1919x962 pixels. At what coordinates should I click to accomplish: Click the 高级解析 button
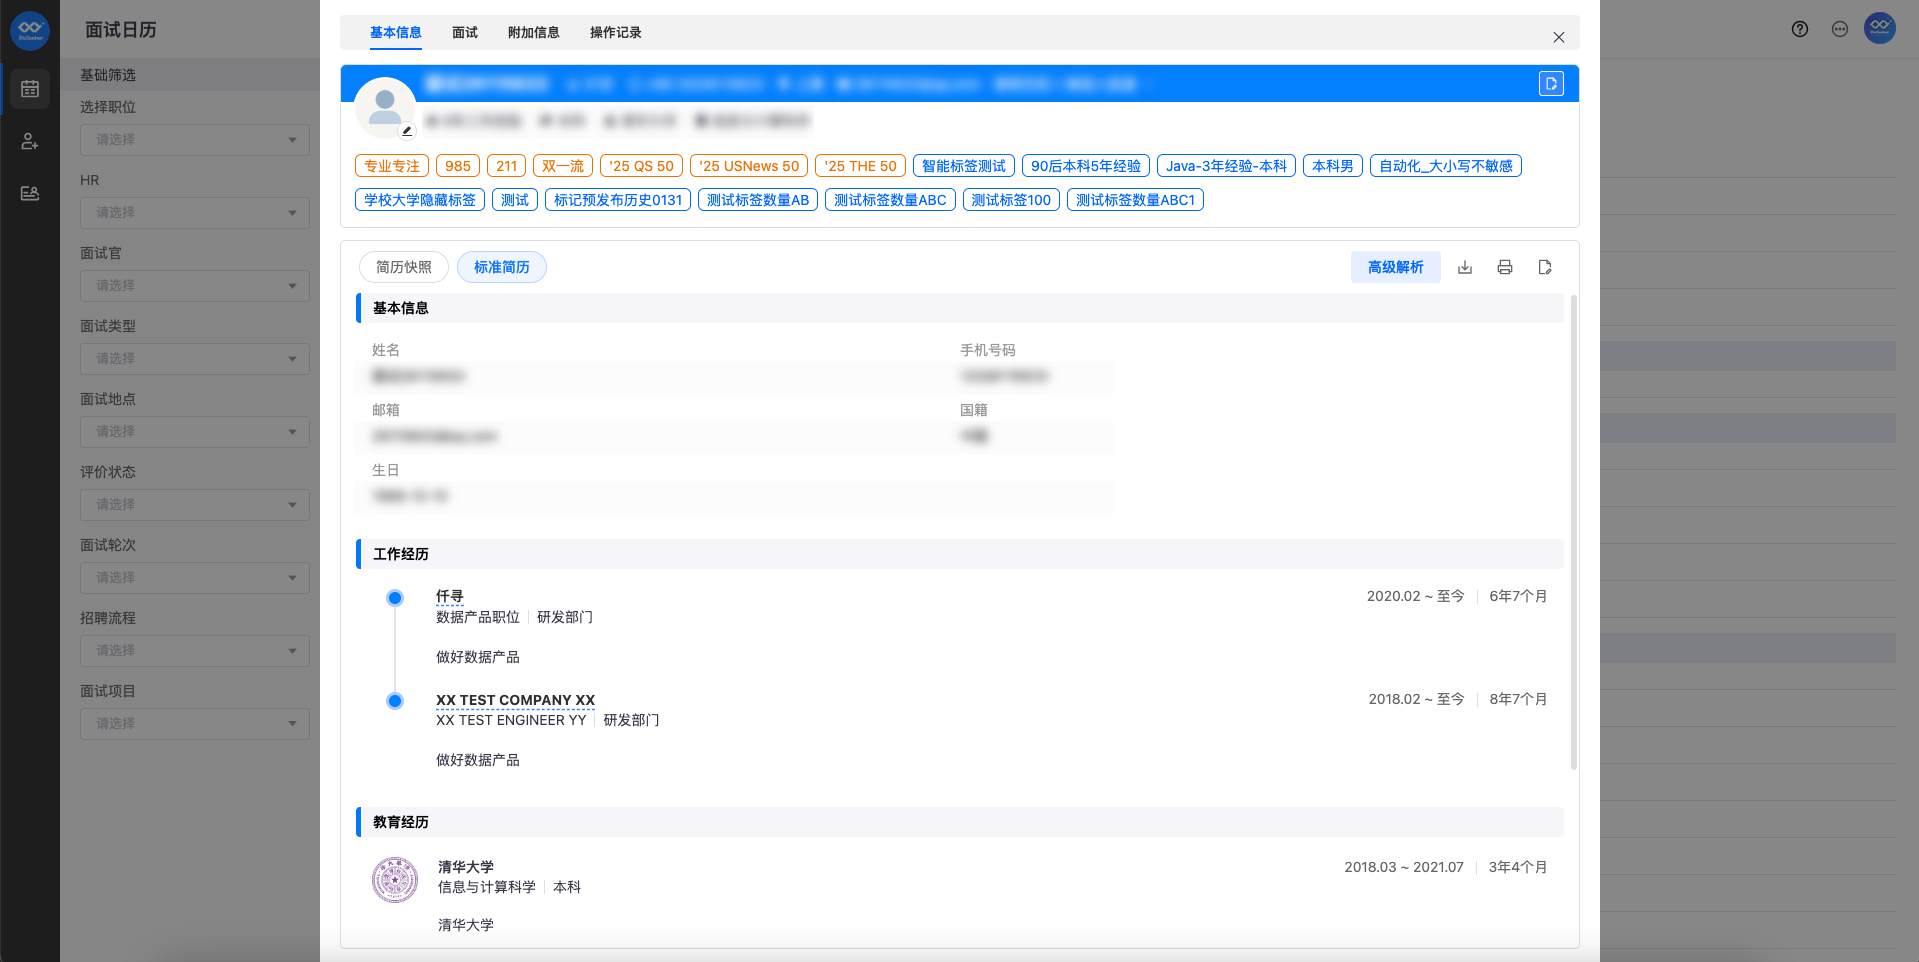[1396, 267]
